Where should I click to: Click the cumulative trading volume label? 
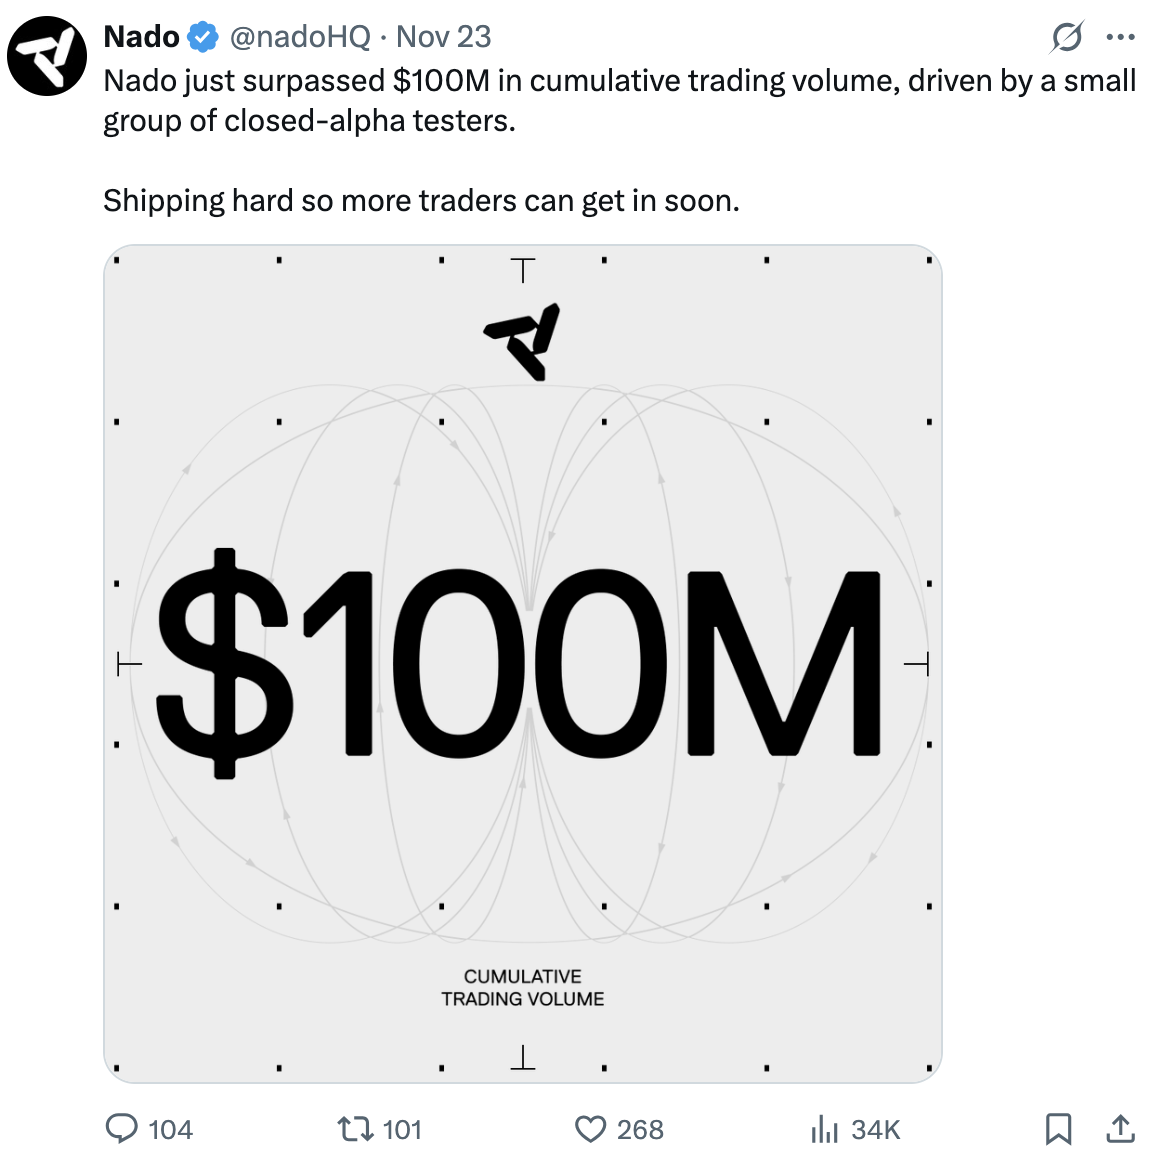point(523,987)
